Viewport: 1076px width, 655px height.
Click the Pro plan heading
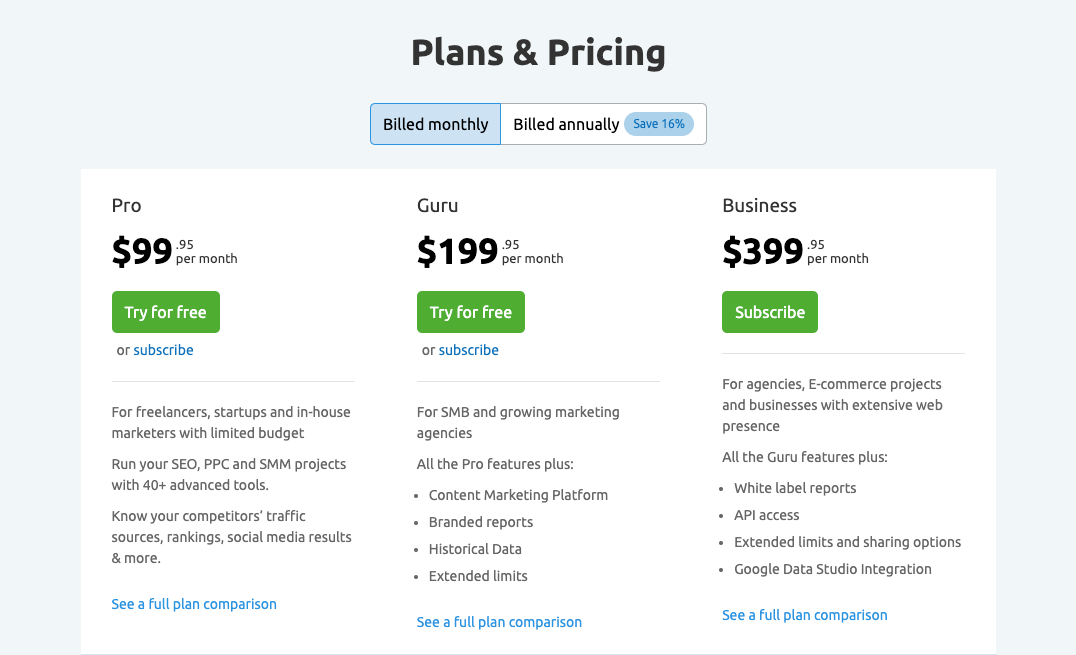tap(126, 205)
